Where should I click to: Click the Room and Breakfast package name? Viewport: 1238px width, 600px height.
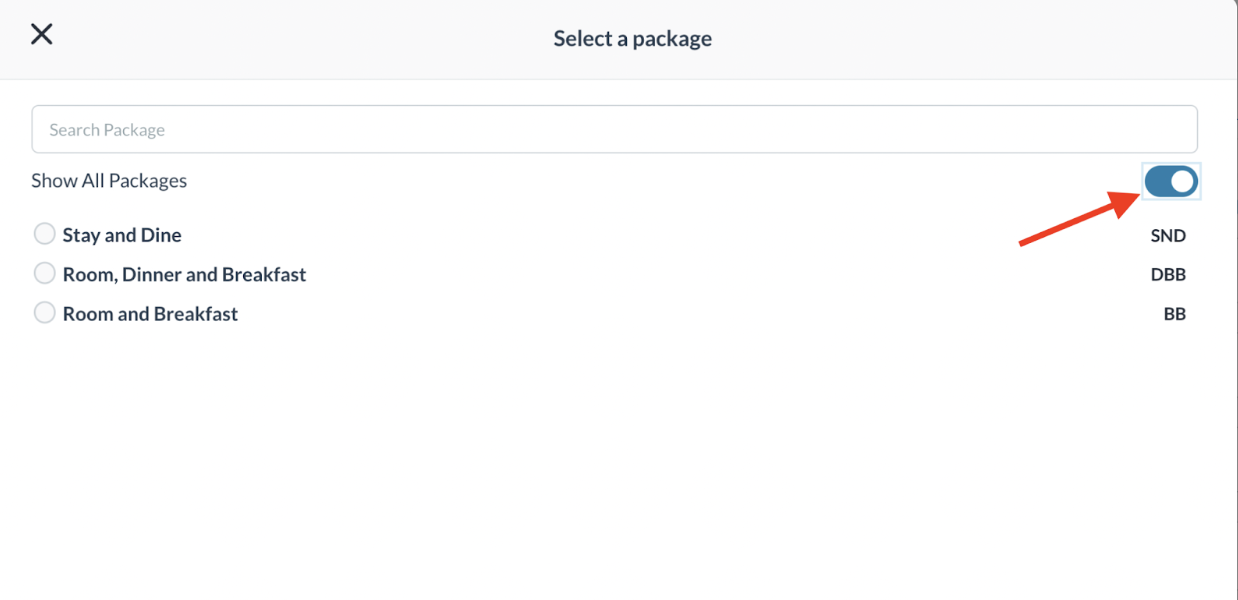pos(150,314)
